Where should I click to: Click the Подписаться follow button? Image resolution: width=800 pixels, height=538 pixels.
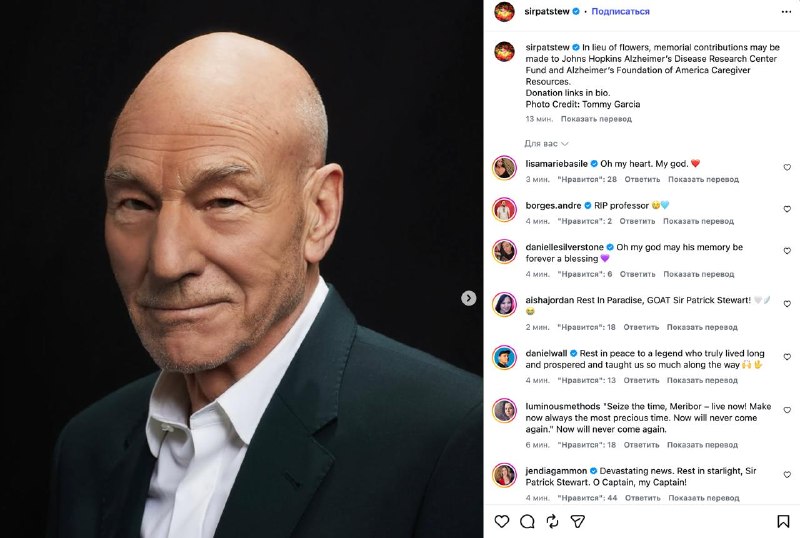point(620,11)
